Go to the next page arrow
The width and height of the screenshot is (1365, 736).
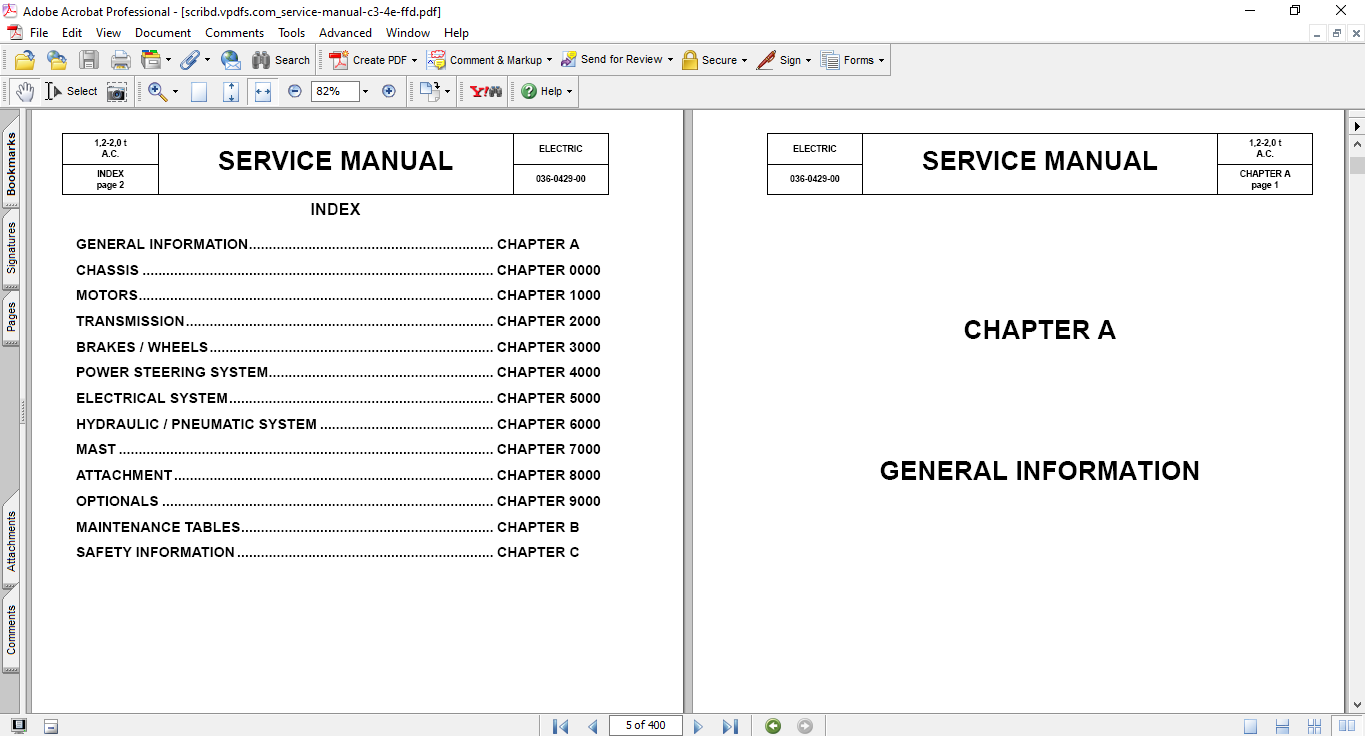click(x=698, y=726)
